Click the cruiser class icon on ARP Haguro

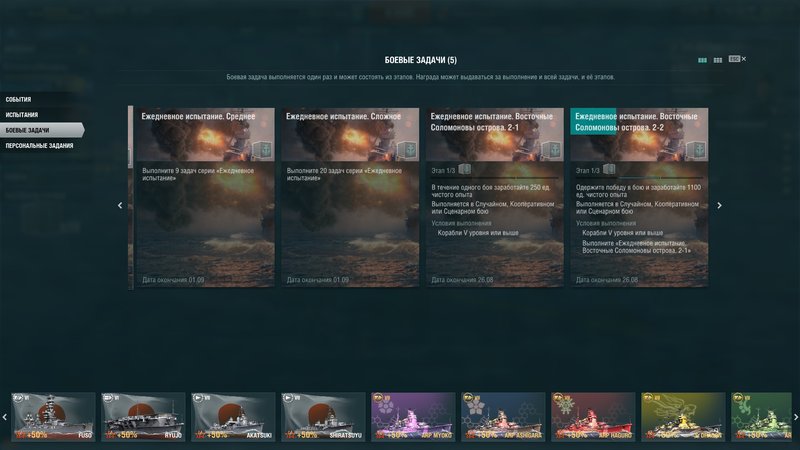559,397
